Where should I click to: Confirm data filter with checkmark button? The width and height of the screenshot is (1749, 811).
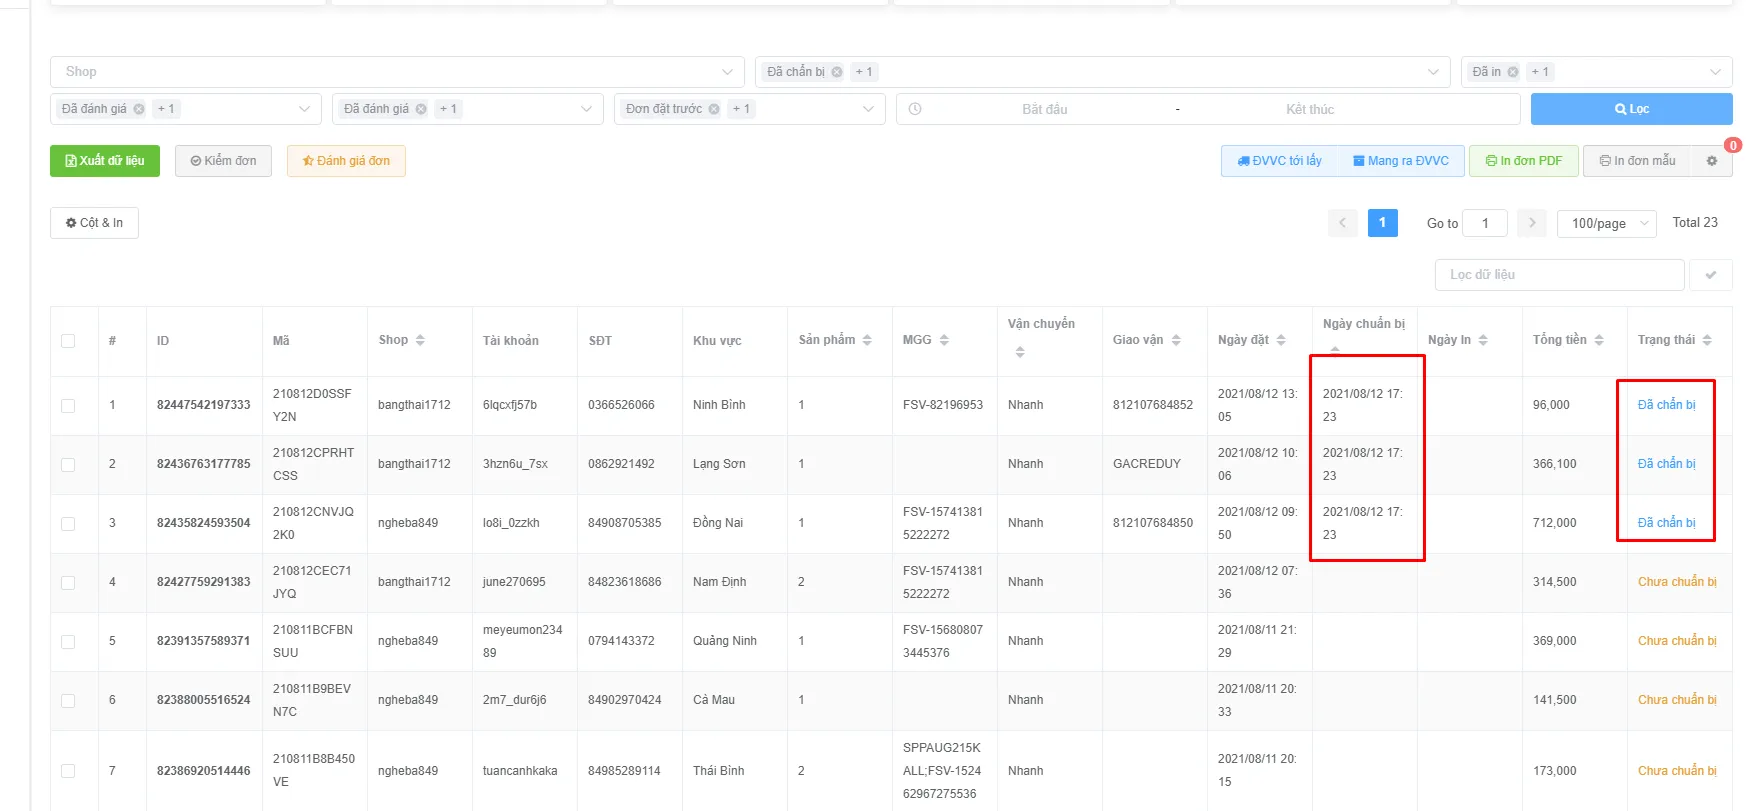(1711, 275)
